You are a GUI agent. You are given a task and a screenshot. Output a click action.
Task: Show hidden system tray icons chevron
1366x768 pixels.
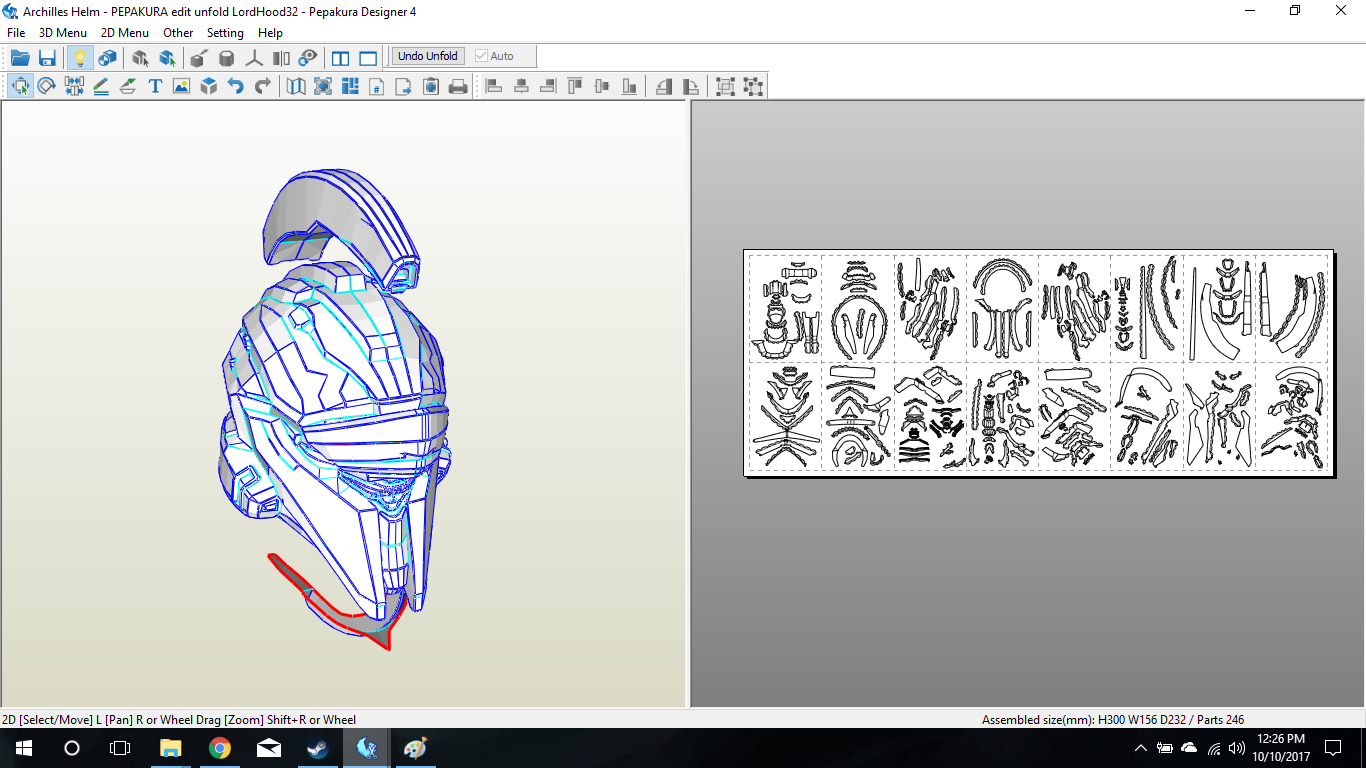(x=1141, y=748)
